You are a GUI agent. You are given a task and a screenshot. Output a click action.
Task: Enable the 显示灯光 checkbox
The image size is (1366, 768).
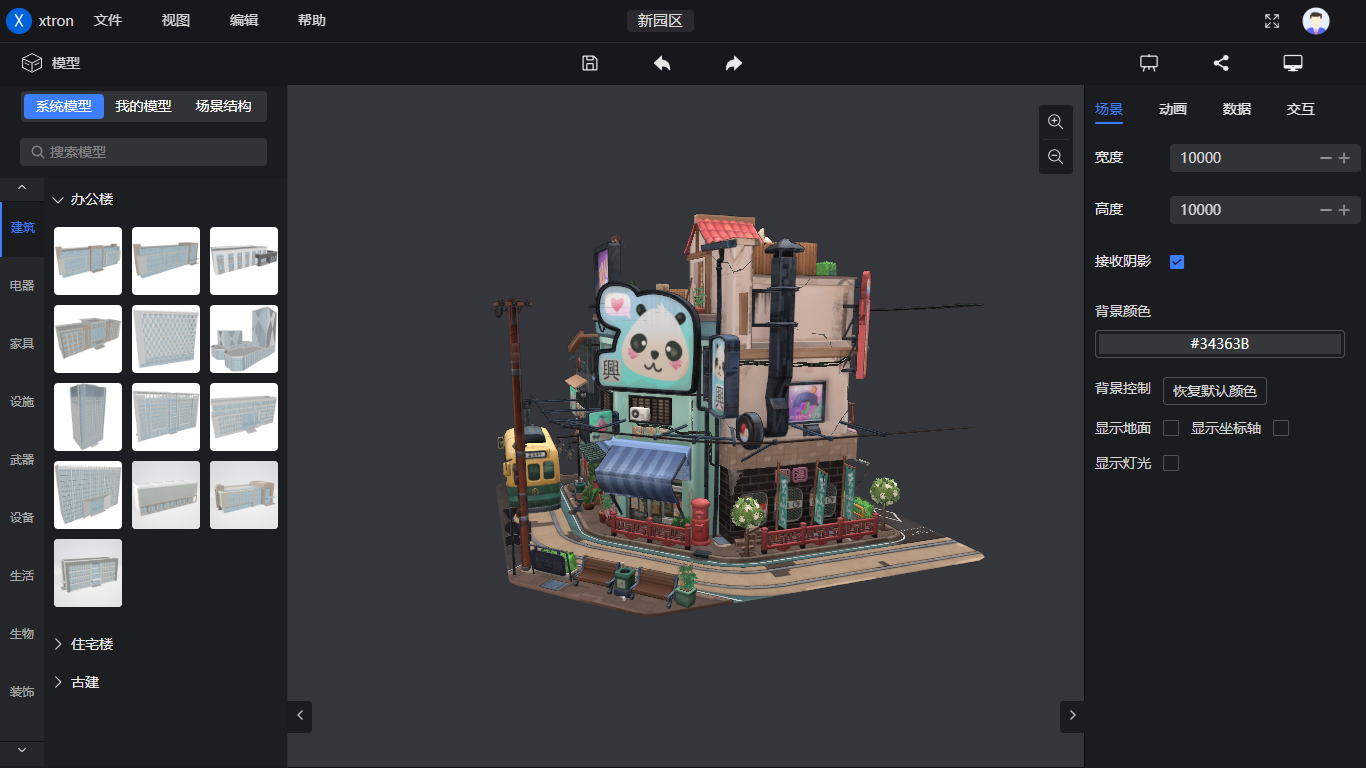pyautogui.click(x=1171, y=463)
